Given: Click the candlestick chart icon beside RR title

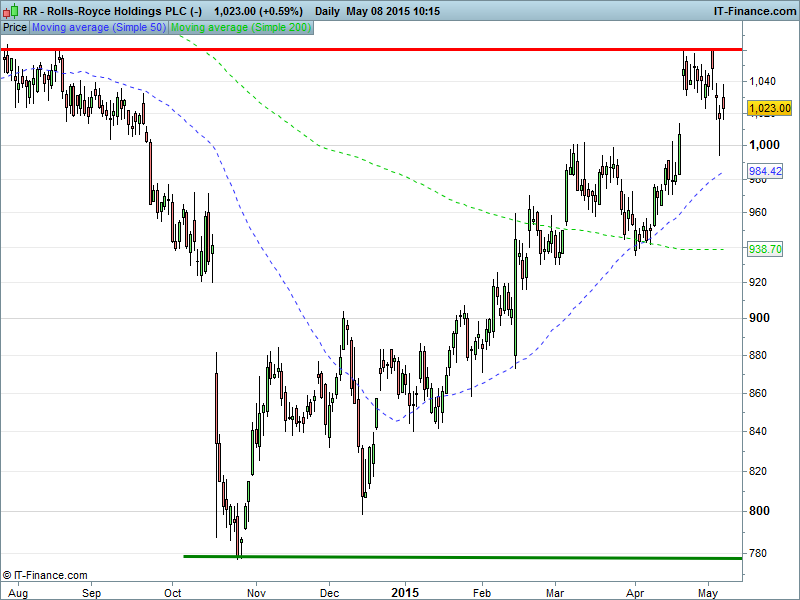Looking at the screenshot, I should coord(11,11).
